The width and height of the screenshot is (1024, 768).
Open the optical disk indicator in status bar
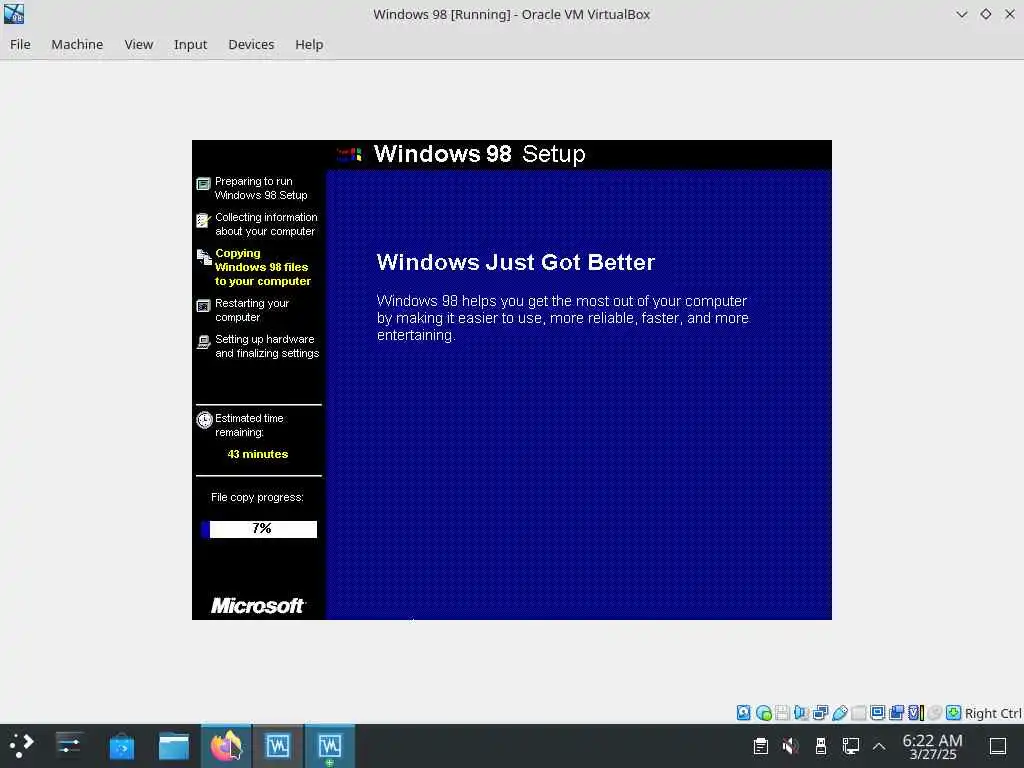pyautogui.click(x=763, y=712)
